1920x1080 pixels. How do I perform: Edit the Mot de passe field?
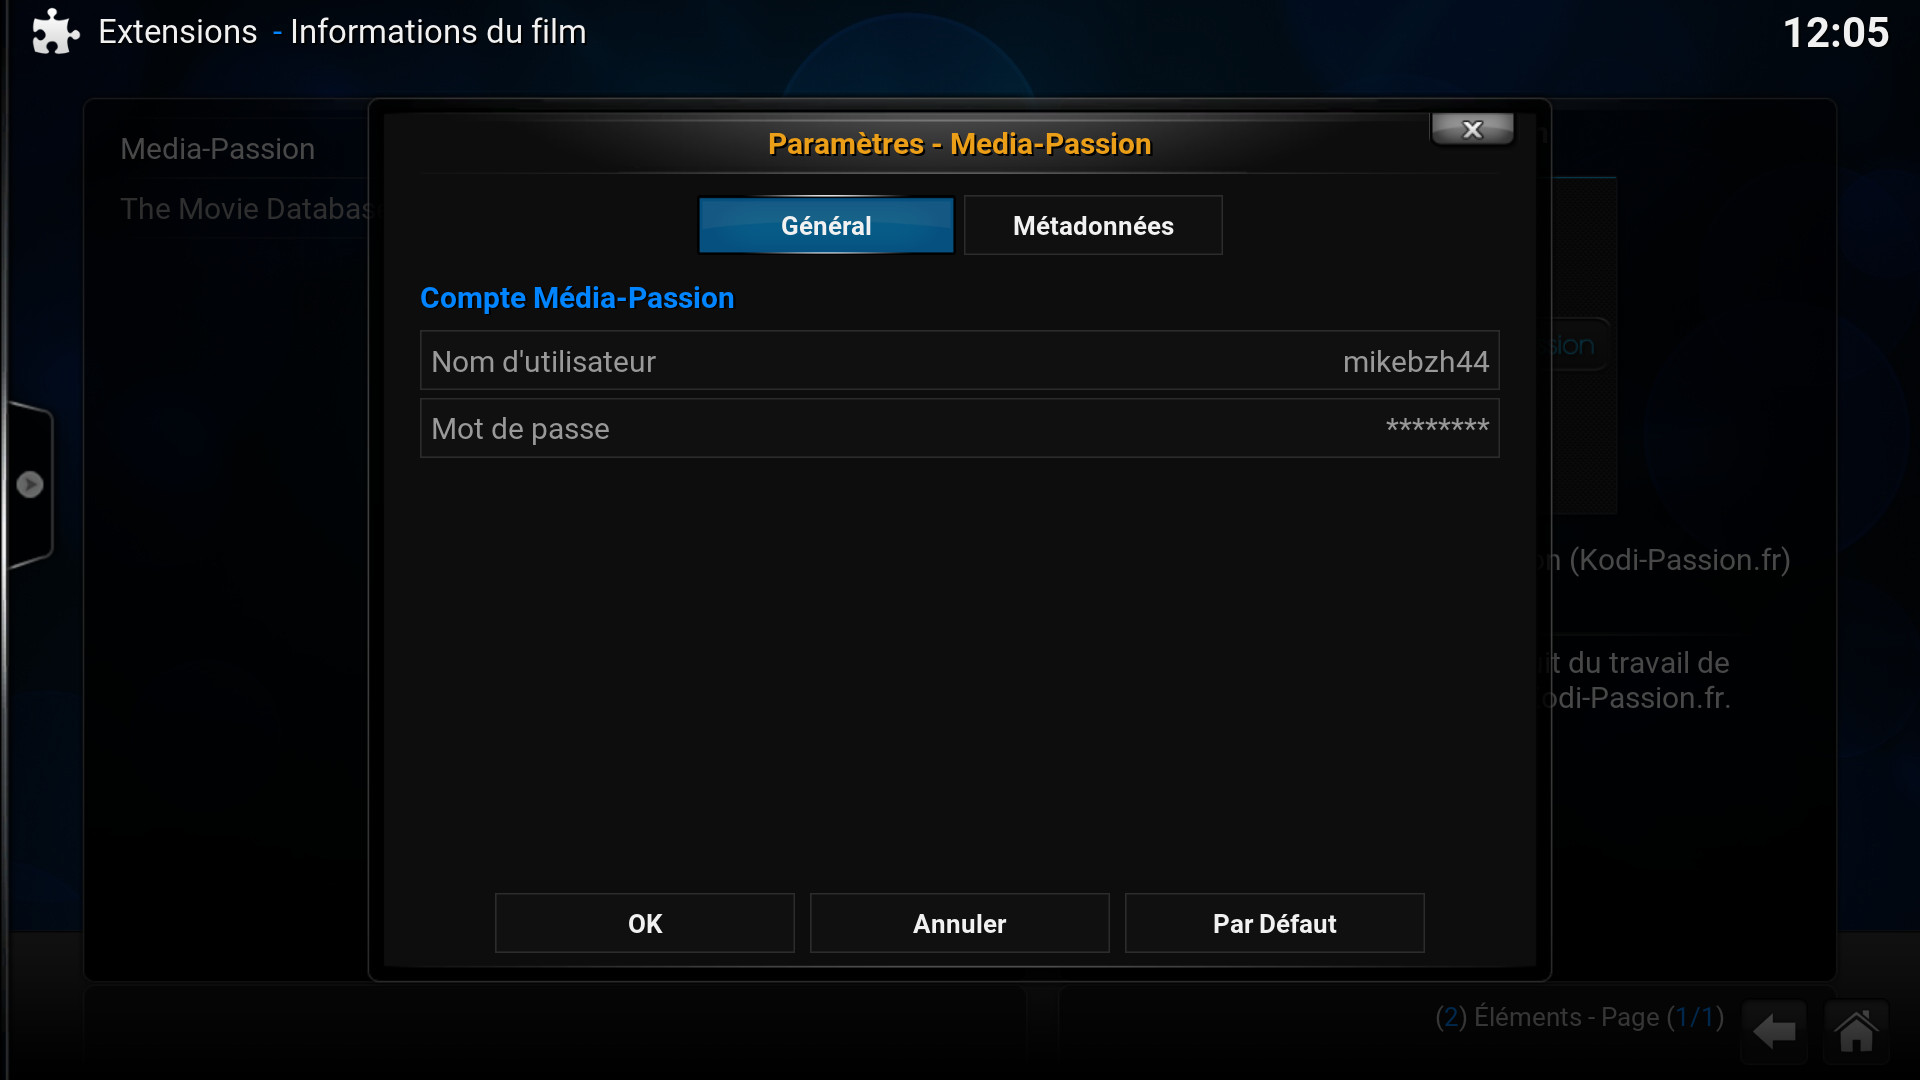(x=960, y=428)
